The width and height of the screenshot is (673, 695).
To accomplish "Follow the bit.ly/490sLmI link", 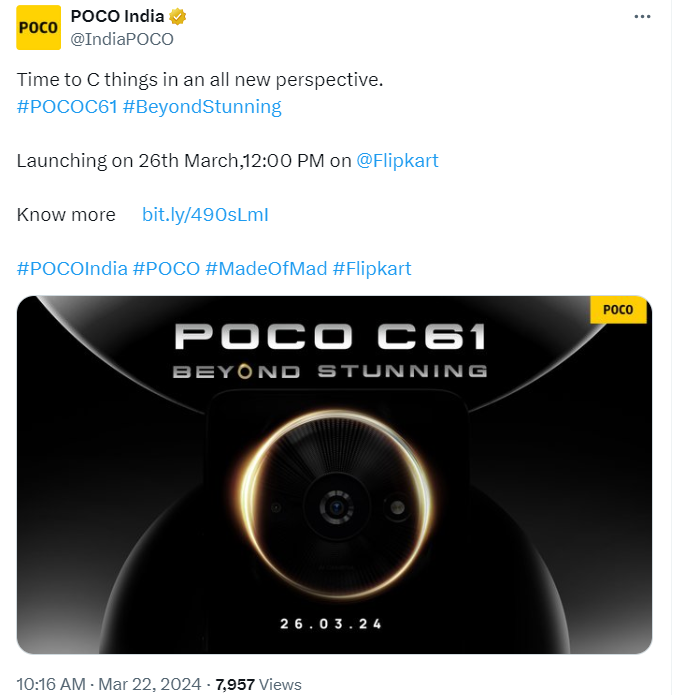I will 205,214.
